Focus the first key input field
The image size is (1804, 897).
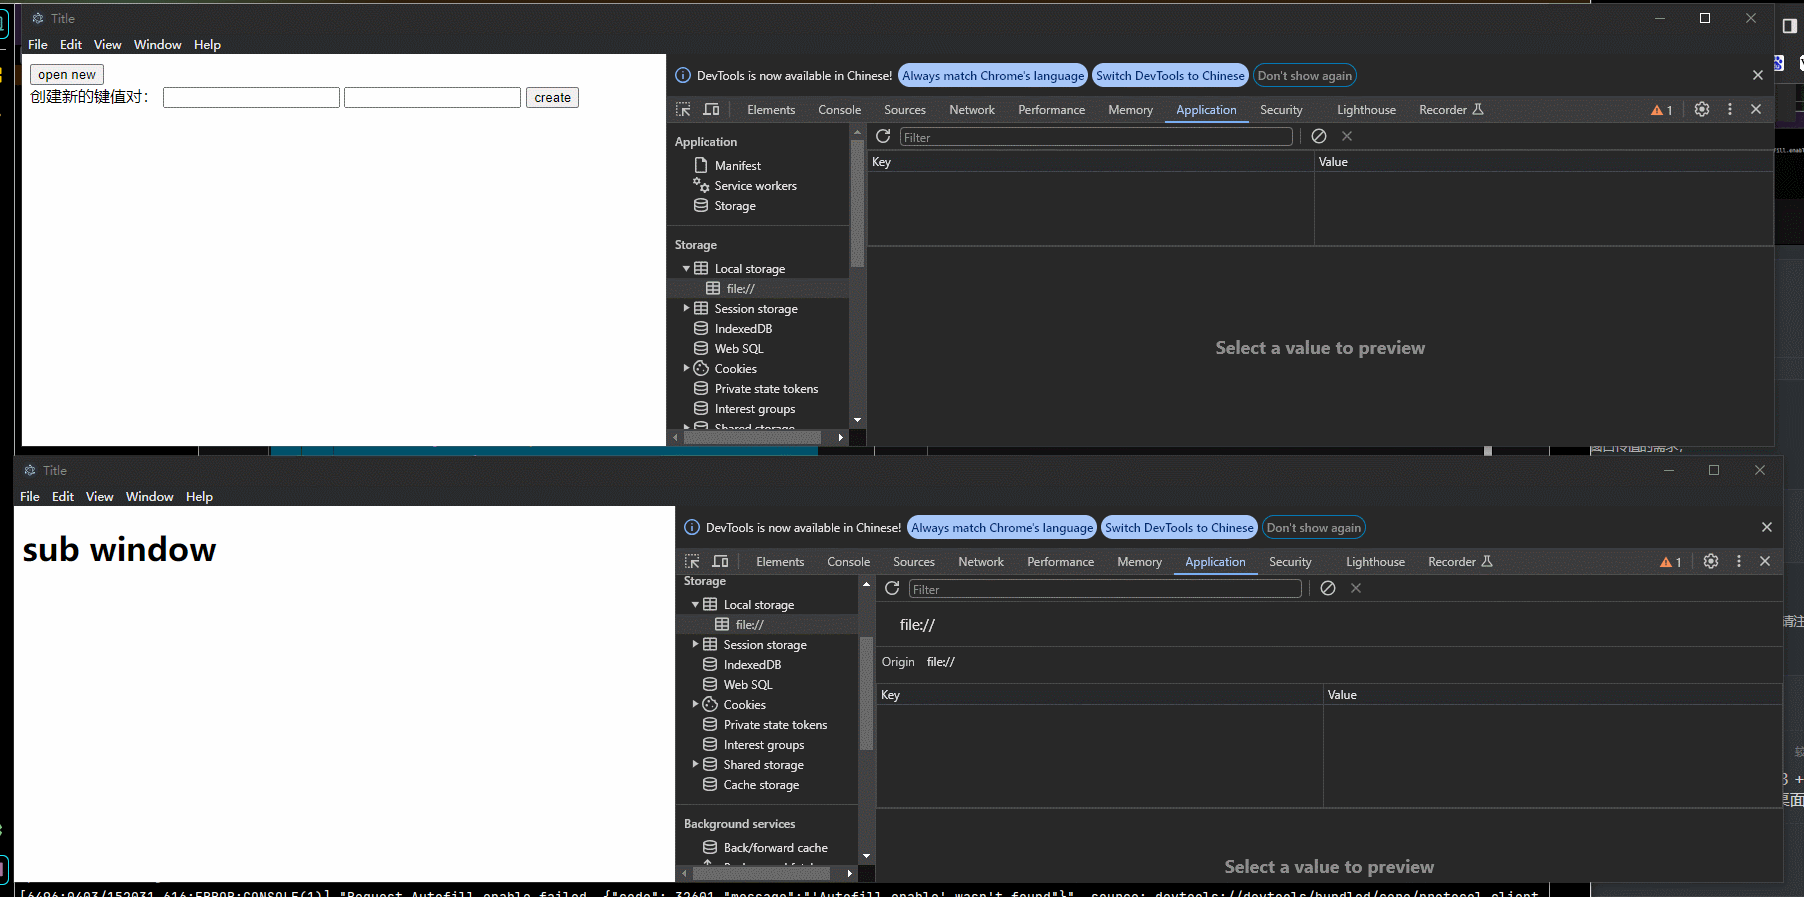click(x=251, y=98)
